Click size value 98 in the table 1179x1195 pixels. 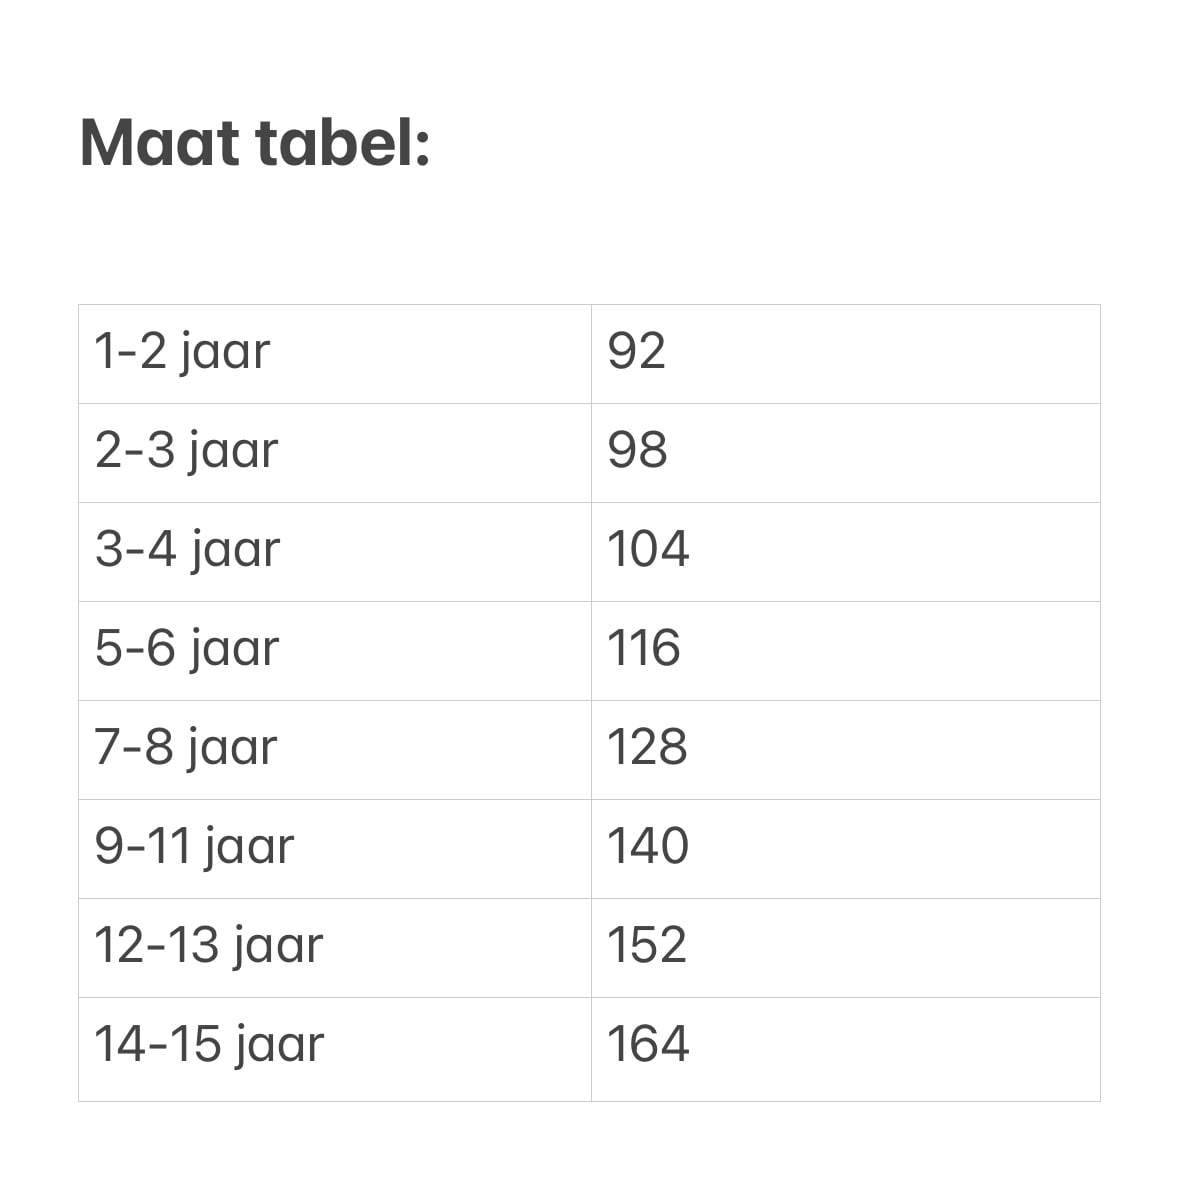point(637,450)
